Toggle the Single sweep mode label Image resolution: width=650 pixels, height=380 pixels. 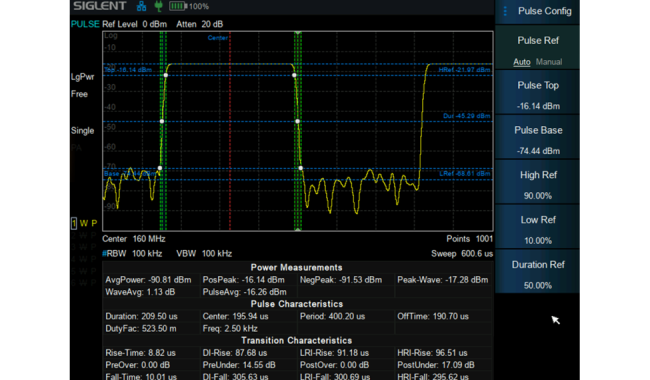pos(82,131)
